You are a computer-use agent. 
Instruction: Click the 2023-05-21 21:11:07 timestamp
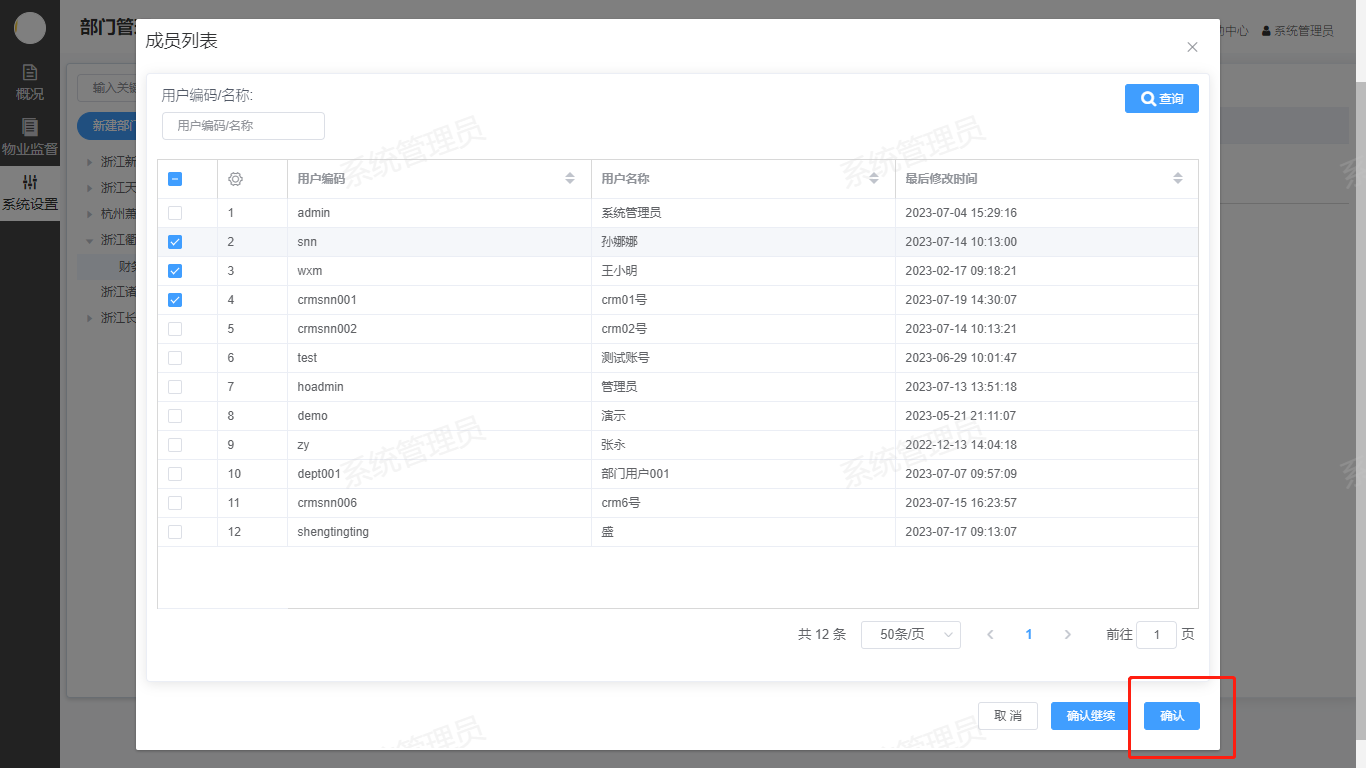click(x=961, y=416)
